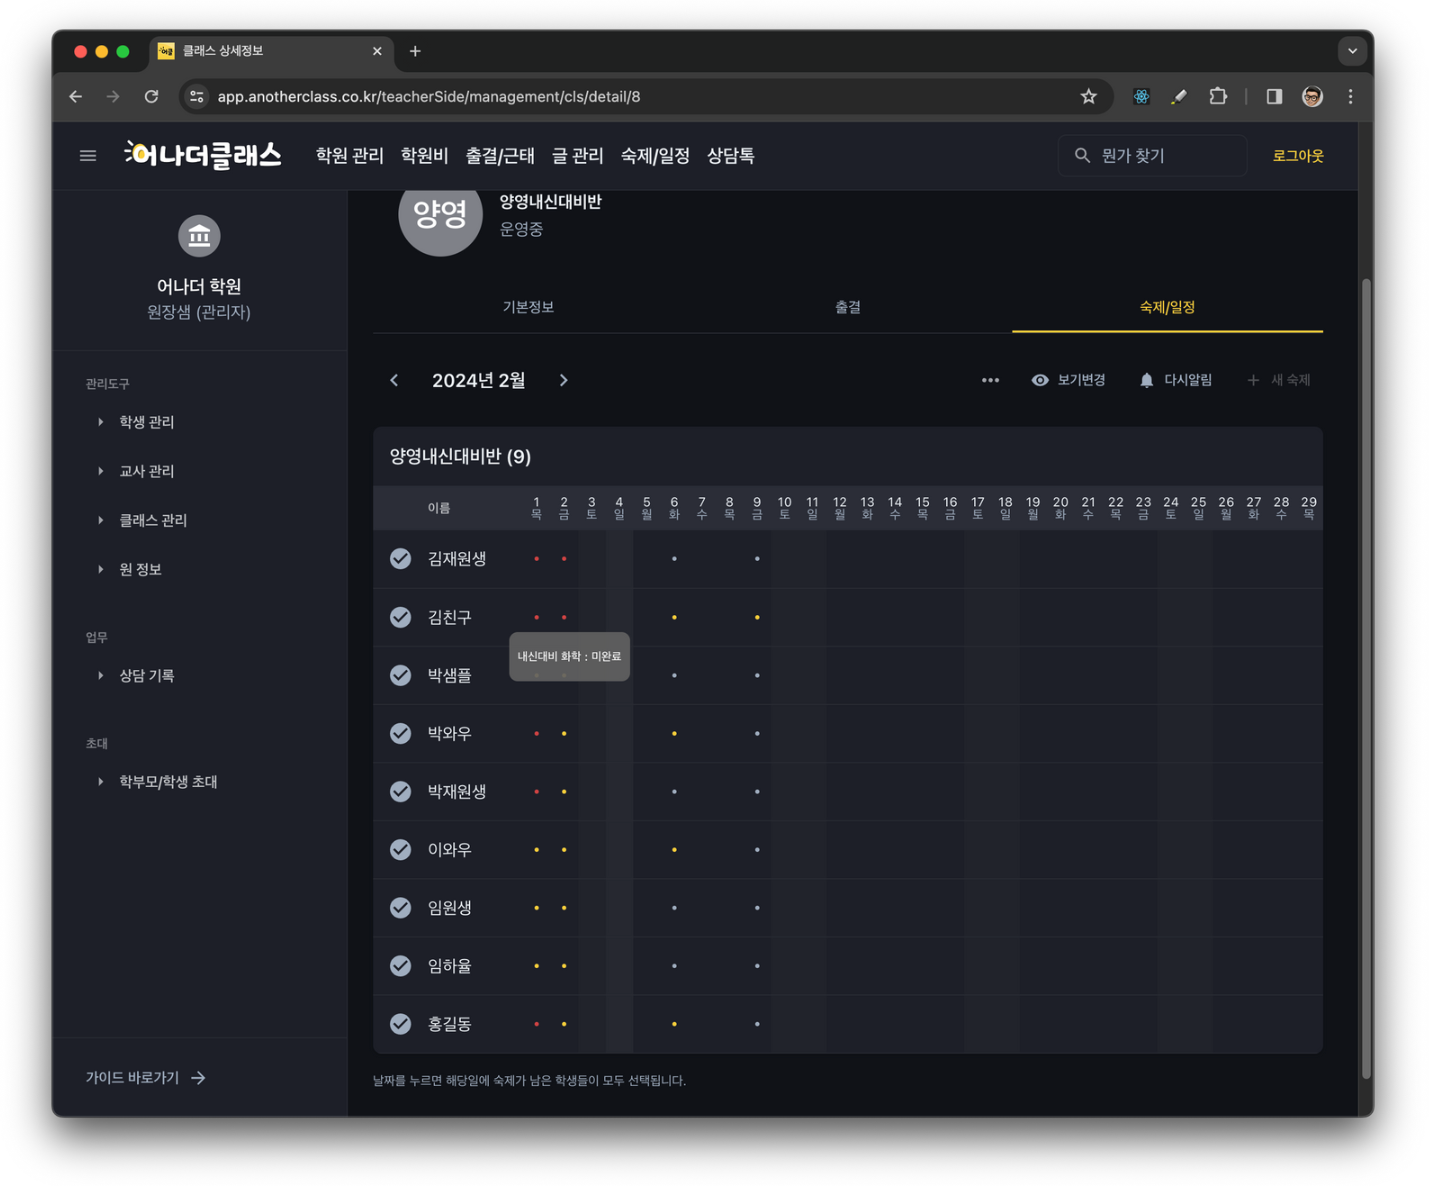Expand 원 정보 in the sidebar
The width and height of the screenshot is (1446, 1186).
pyautogui.click(x=140, y=569)
